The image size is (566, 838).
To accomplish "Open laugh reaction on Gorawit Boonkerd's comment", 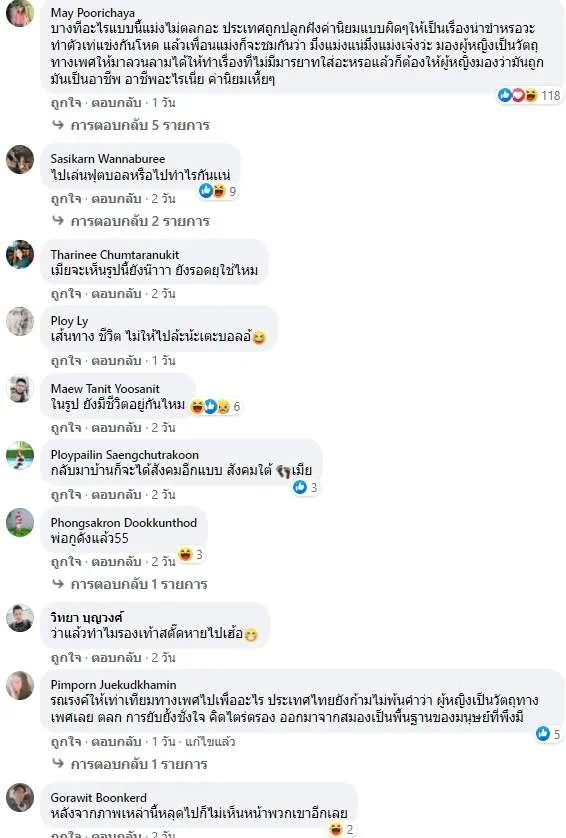I will [342, 829].
